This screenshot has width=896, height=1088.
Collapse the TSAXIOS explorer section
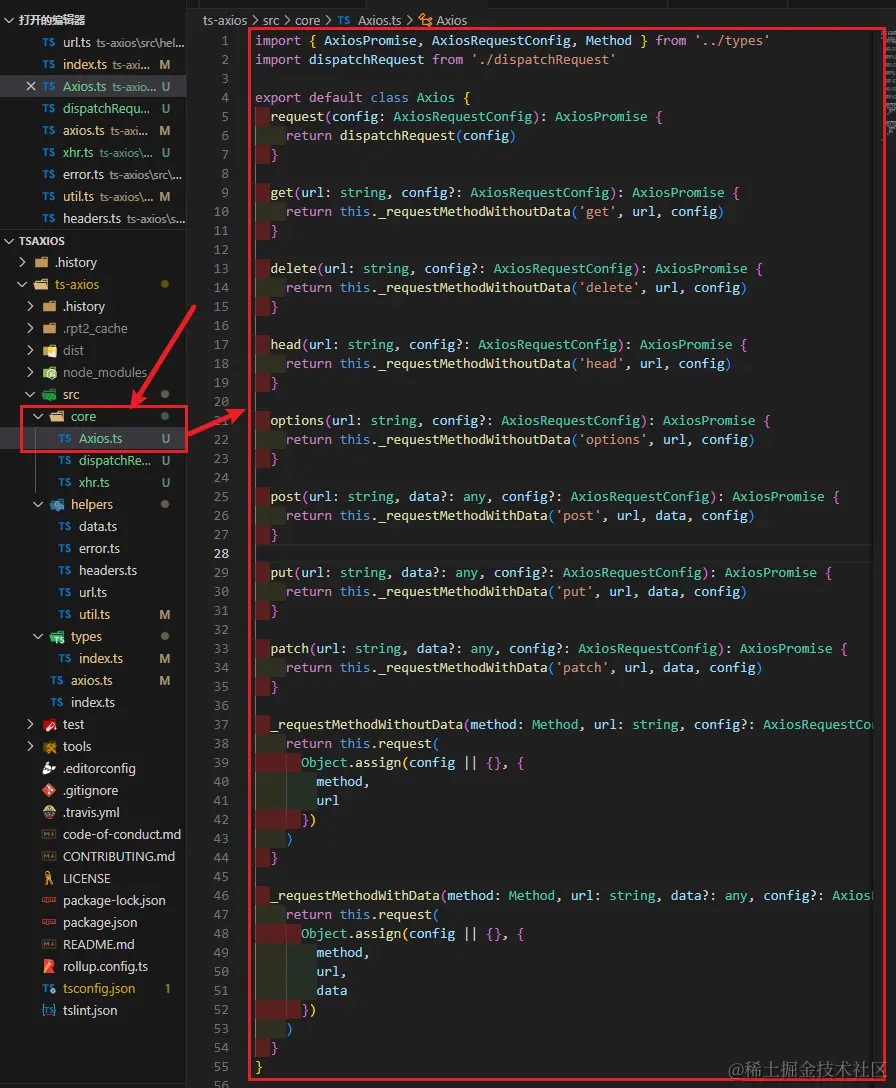tap(9, 241)
